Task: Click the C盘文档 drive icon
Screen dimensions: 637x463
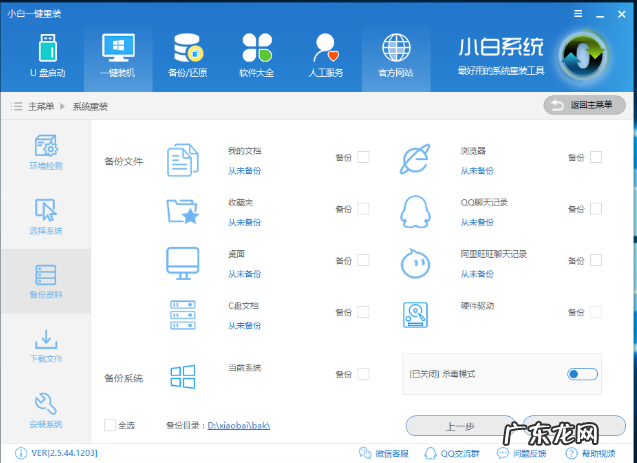Action: click(182, 315)
